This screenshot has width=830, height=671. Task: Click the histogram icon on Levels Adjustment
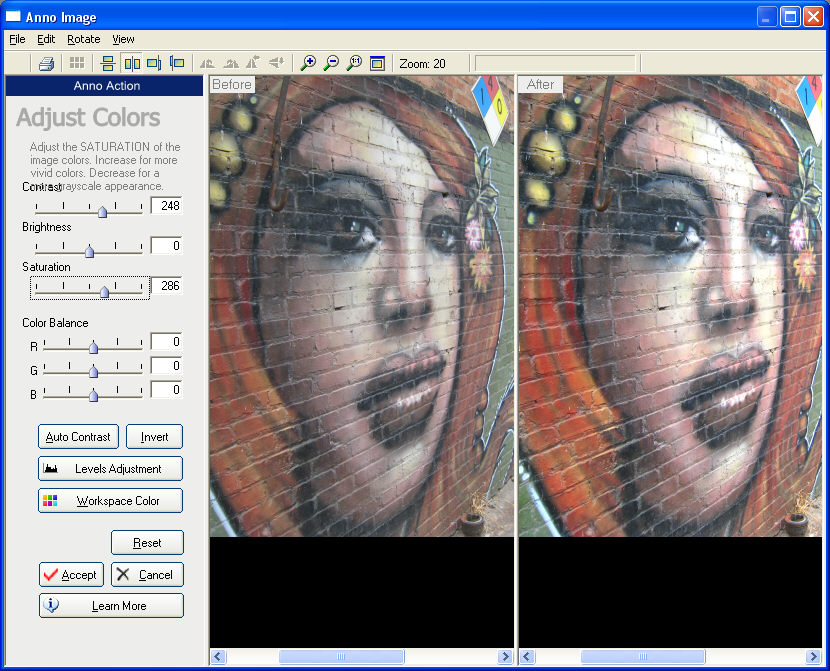51,469
